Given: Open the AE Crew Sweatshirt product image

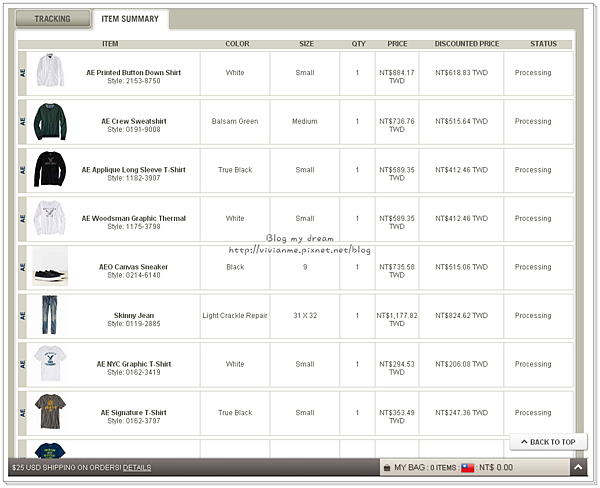Looking at the screenshot, I should click(50, 121).
